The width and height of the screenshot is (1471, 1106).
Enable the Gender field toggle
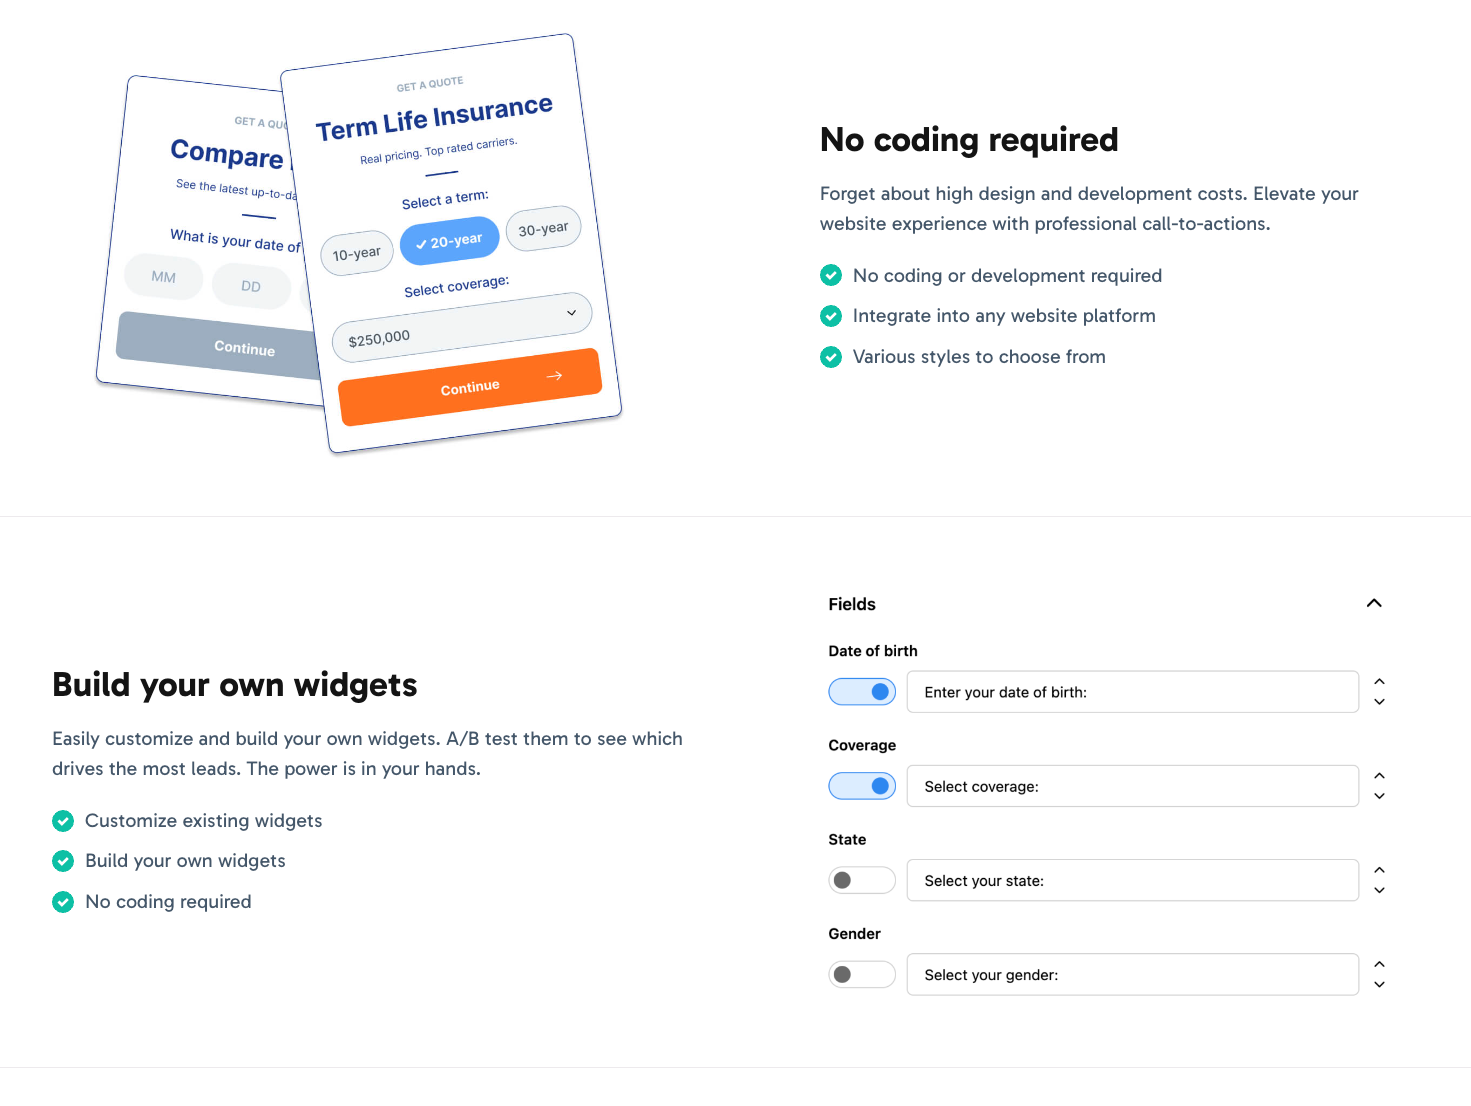point(862,974)
